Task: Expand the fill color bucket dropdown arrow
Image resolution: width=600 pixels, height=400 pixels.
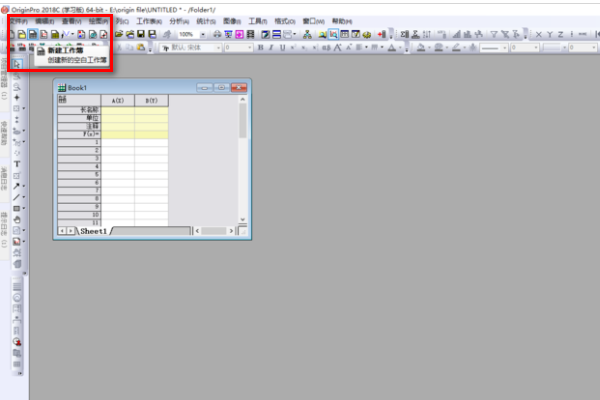Action: coord(429,48)
